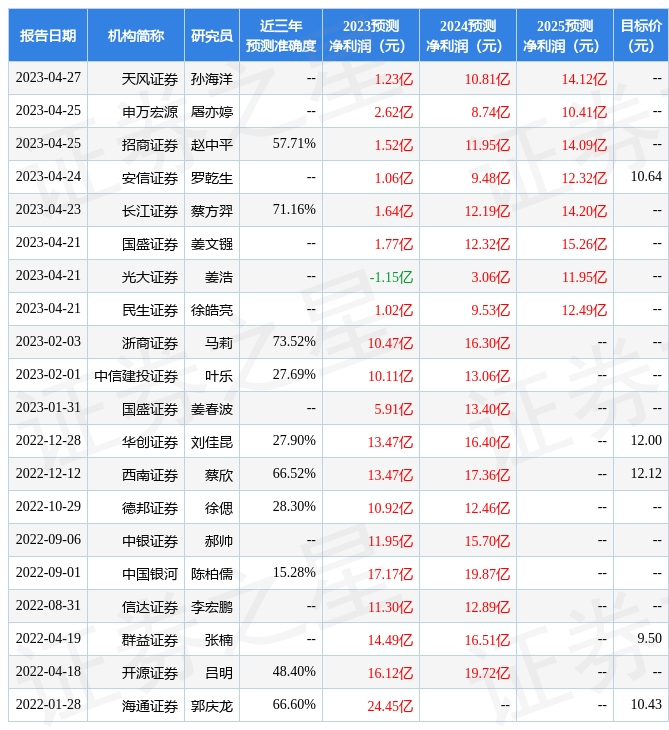Click analyst name 罗乾生
Image resolution: width=669 pixels, height=730 pixels.
pos(212,178)
